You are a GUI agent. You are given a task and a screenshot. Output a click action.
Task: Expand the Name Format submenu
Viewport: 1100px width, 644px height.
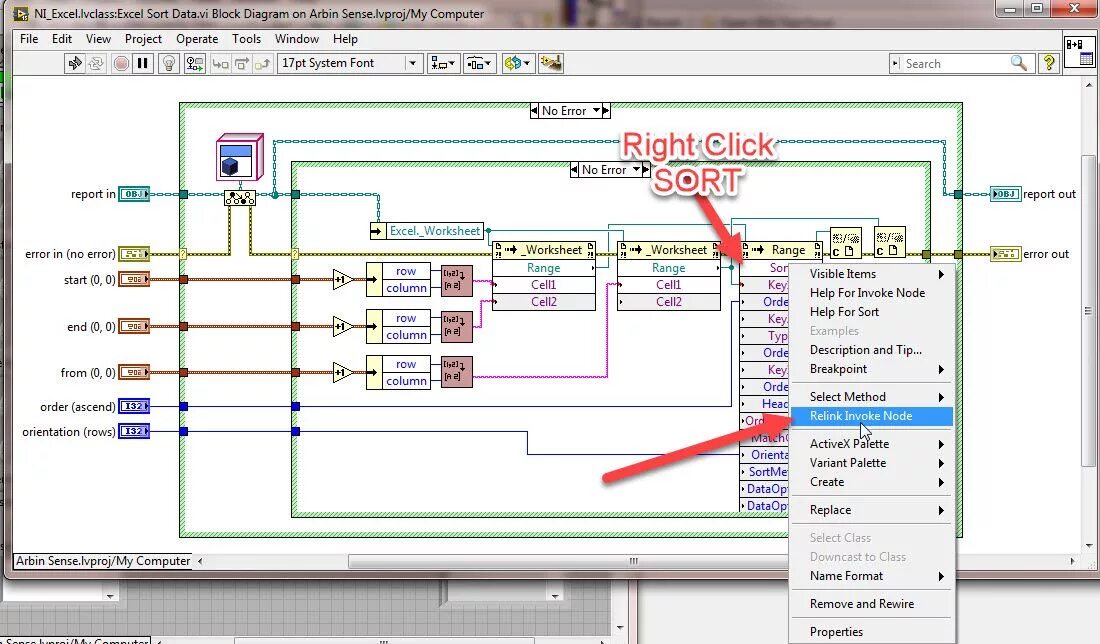pyautogui.click(x=871, y=576)
